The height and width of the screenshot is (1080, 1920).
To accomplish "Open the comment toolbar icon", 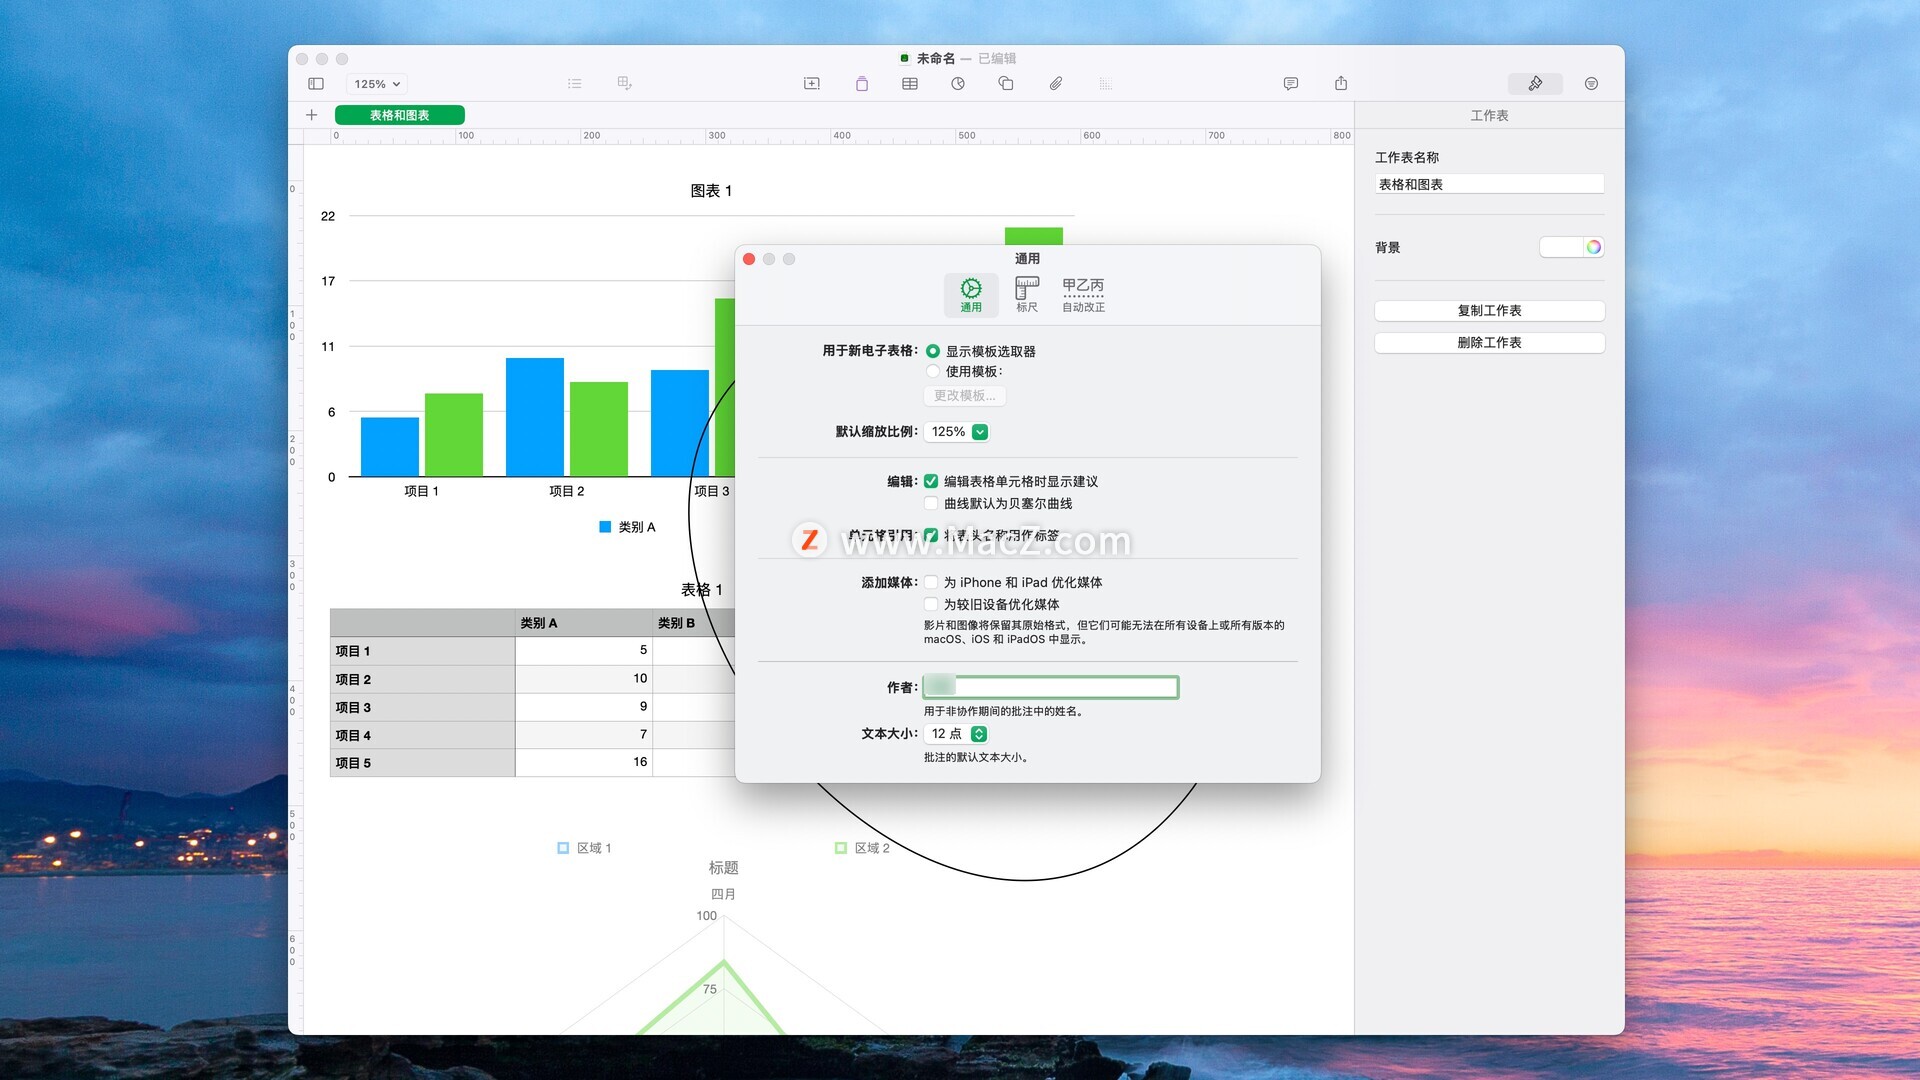I will (x=1290, y=84).
